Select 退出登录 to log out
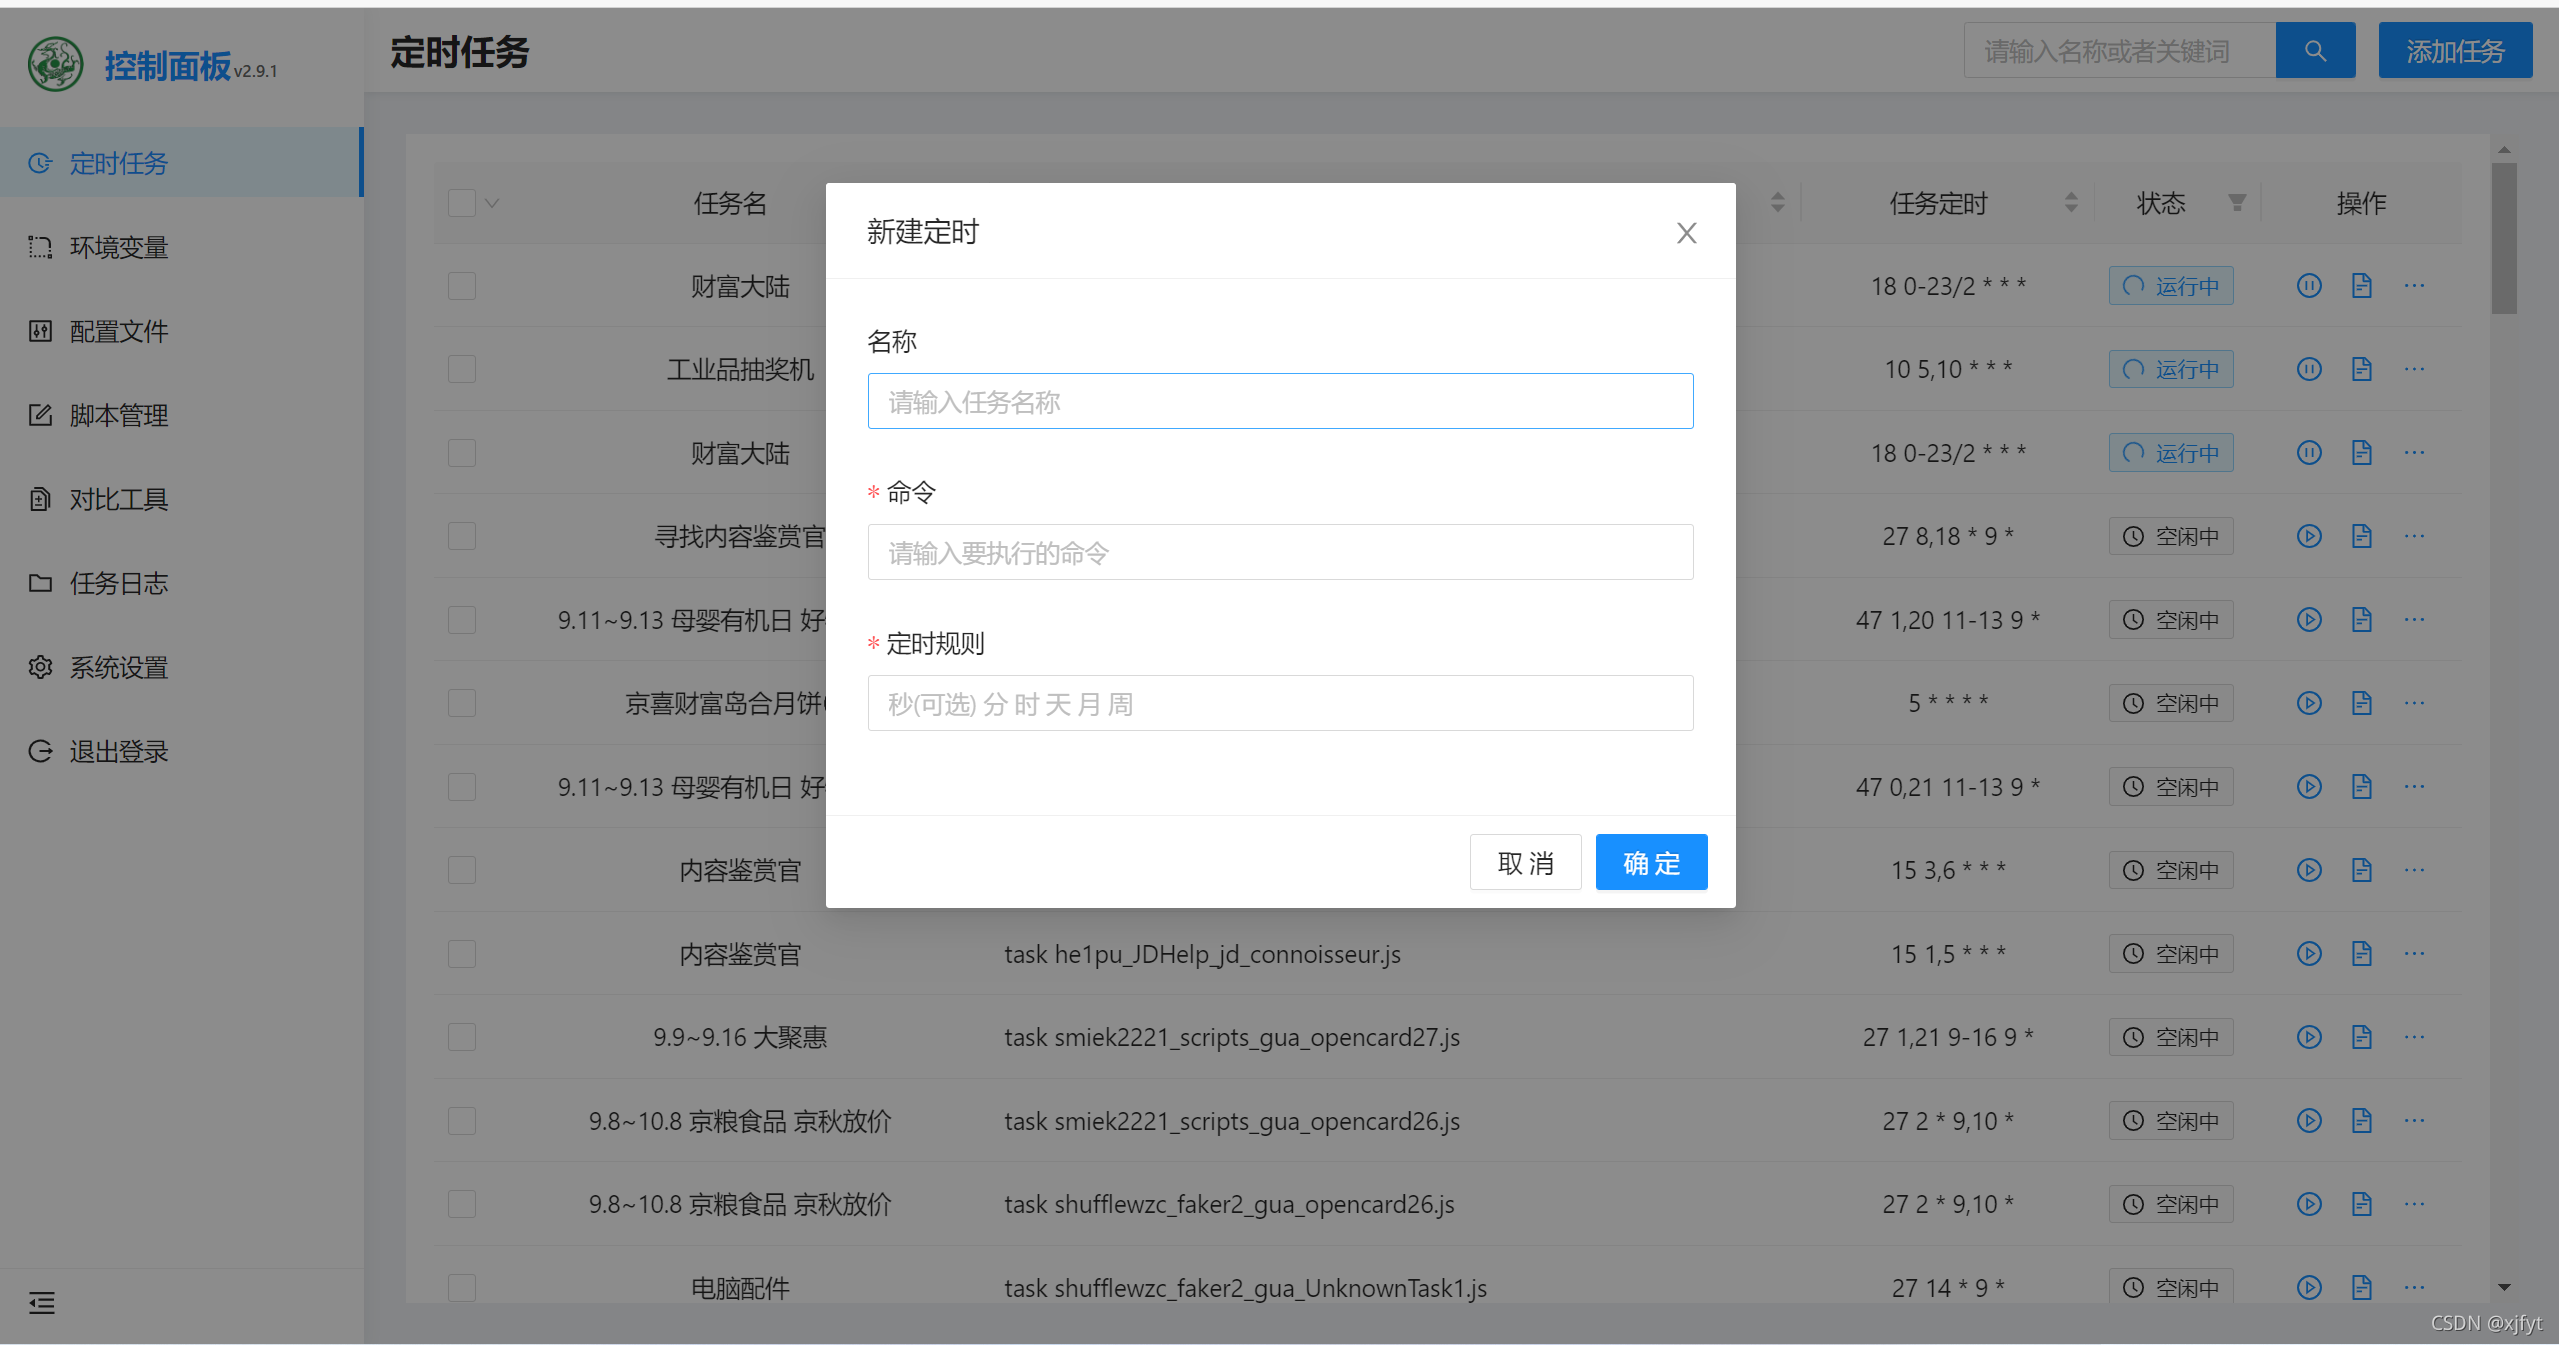The width and height of the screenshot is (2559, 1345). (x=180, y=751)
